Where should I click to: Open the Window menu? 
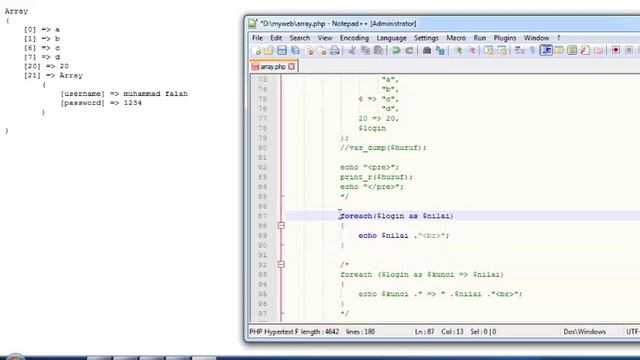pyautogui.click(x=536, y=38)
